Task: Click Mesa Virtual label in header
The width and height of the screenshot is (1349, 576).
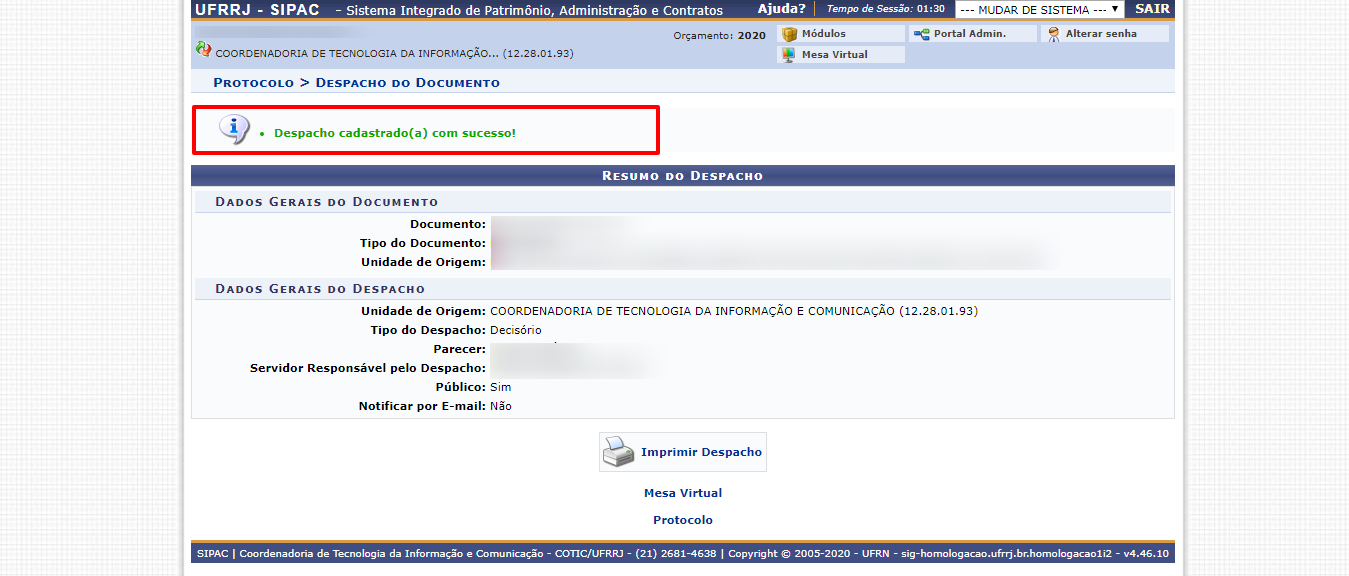Action: pyautogui.click(x=834, y=55)
